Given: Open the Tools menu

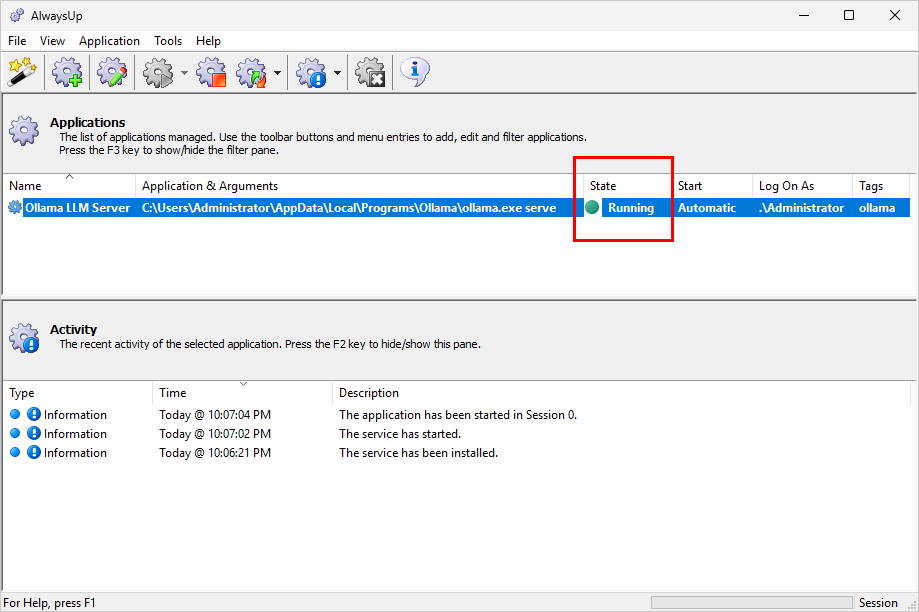Looking at the screenshot, I should coord(168,41).
